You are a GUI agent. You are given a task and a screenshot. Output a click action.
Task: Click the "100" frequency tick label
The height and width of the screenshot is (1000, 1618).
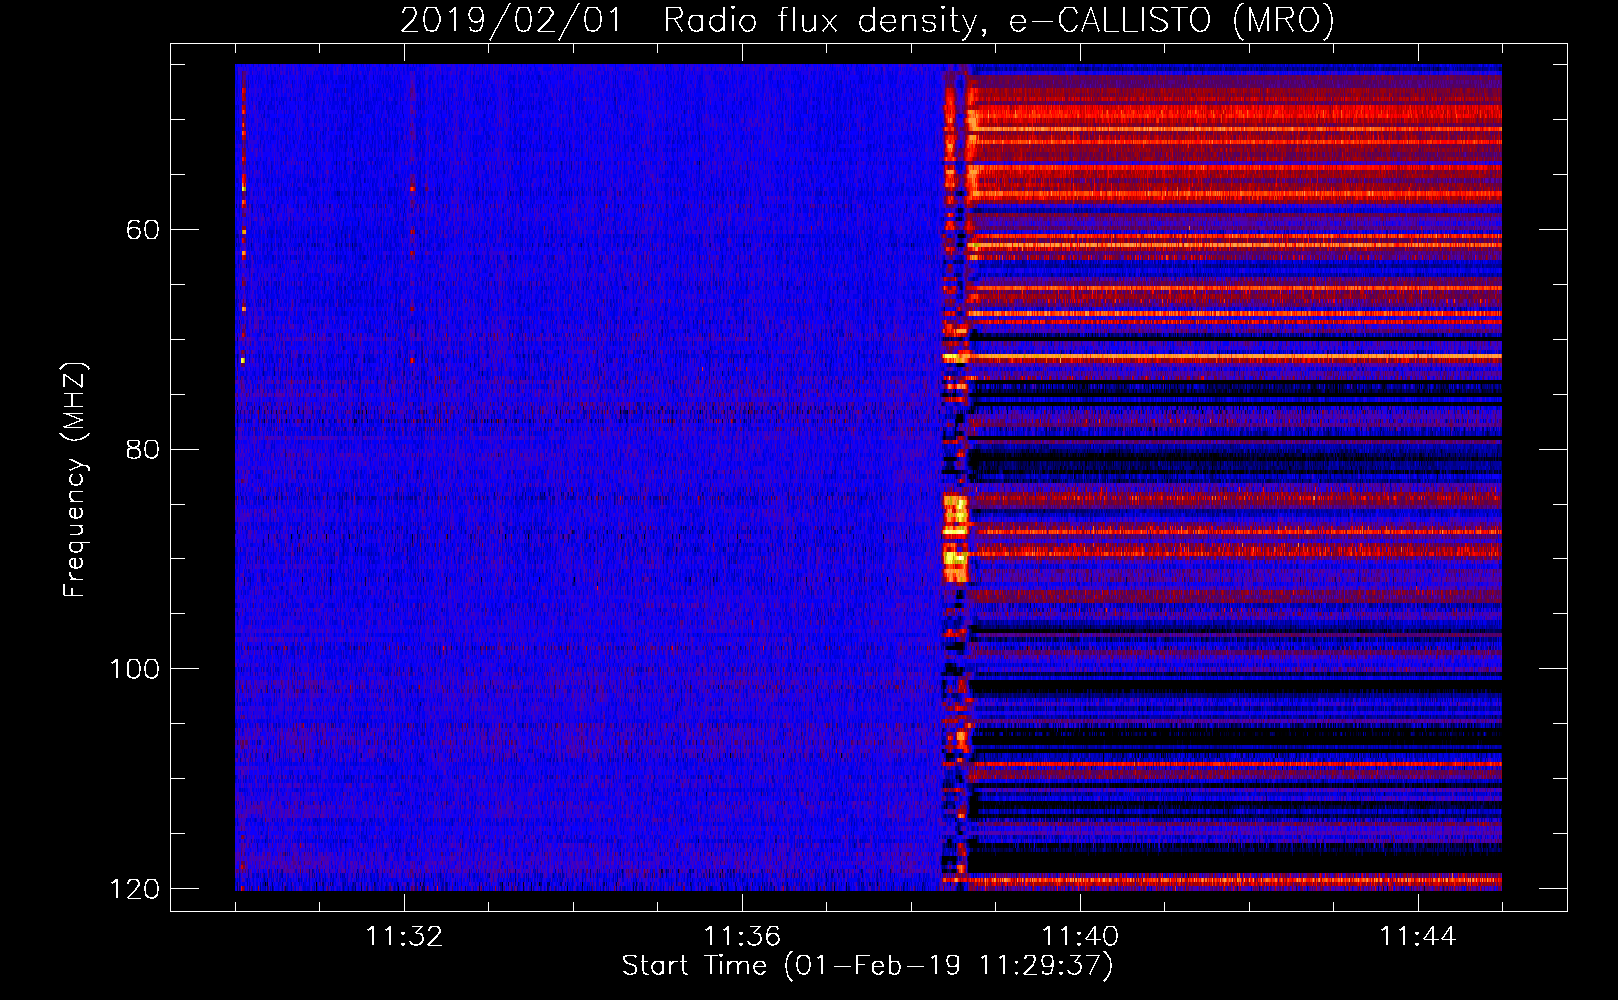(134, 669)
